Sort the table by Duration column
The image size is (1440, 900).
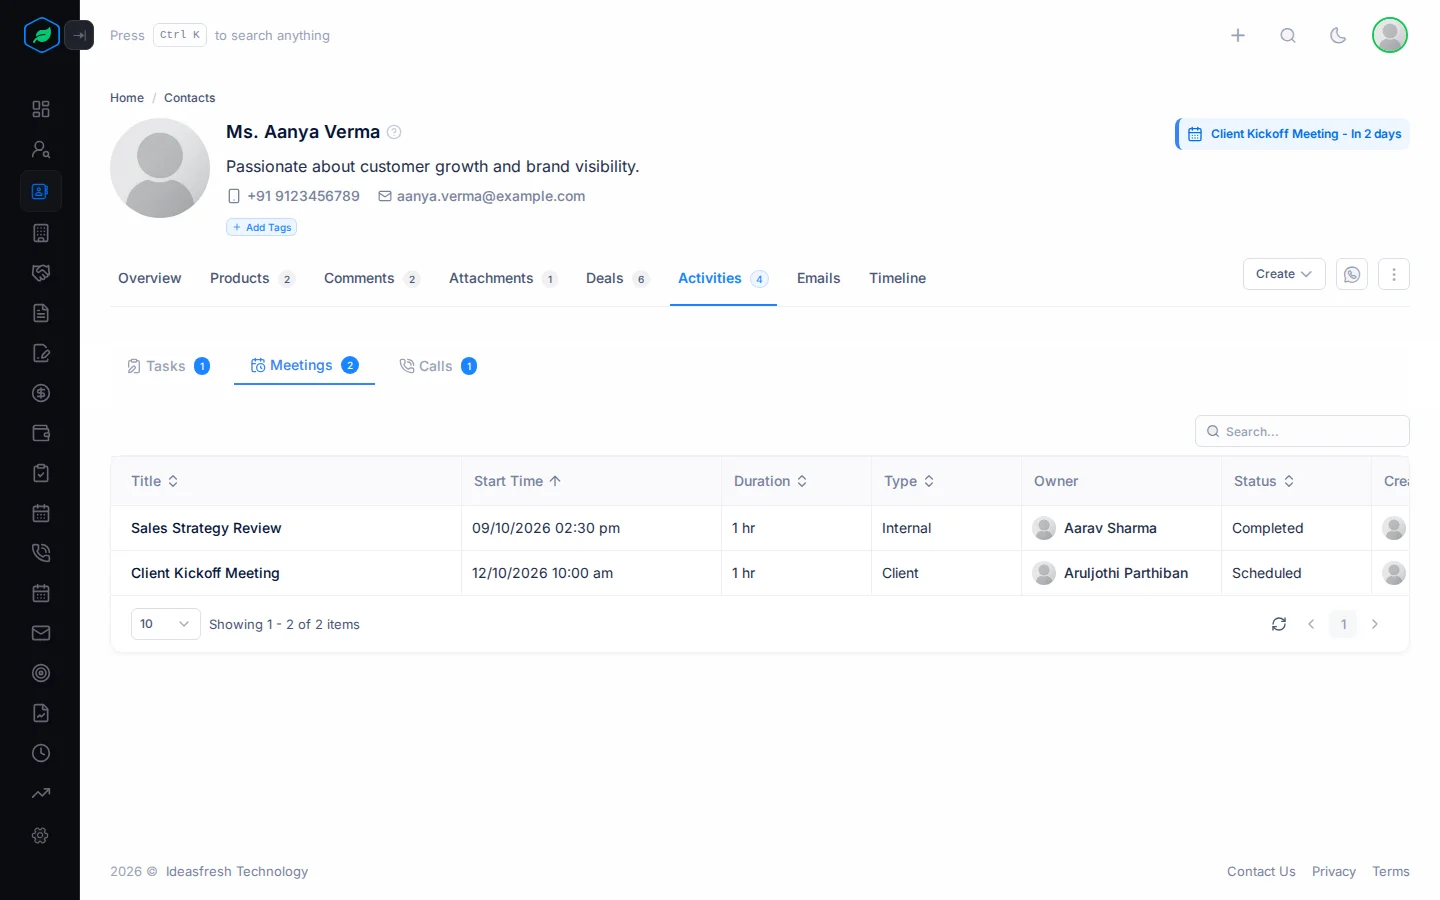point(770,481)
